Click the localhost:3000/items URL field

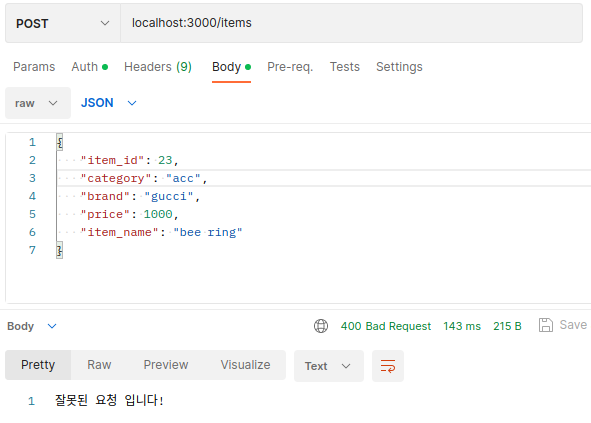[351, 23]
